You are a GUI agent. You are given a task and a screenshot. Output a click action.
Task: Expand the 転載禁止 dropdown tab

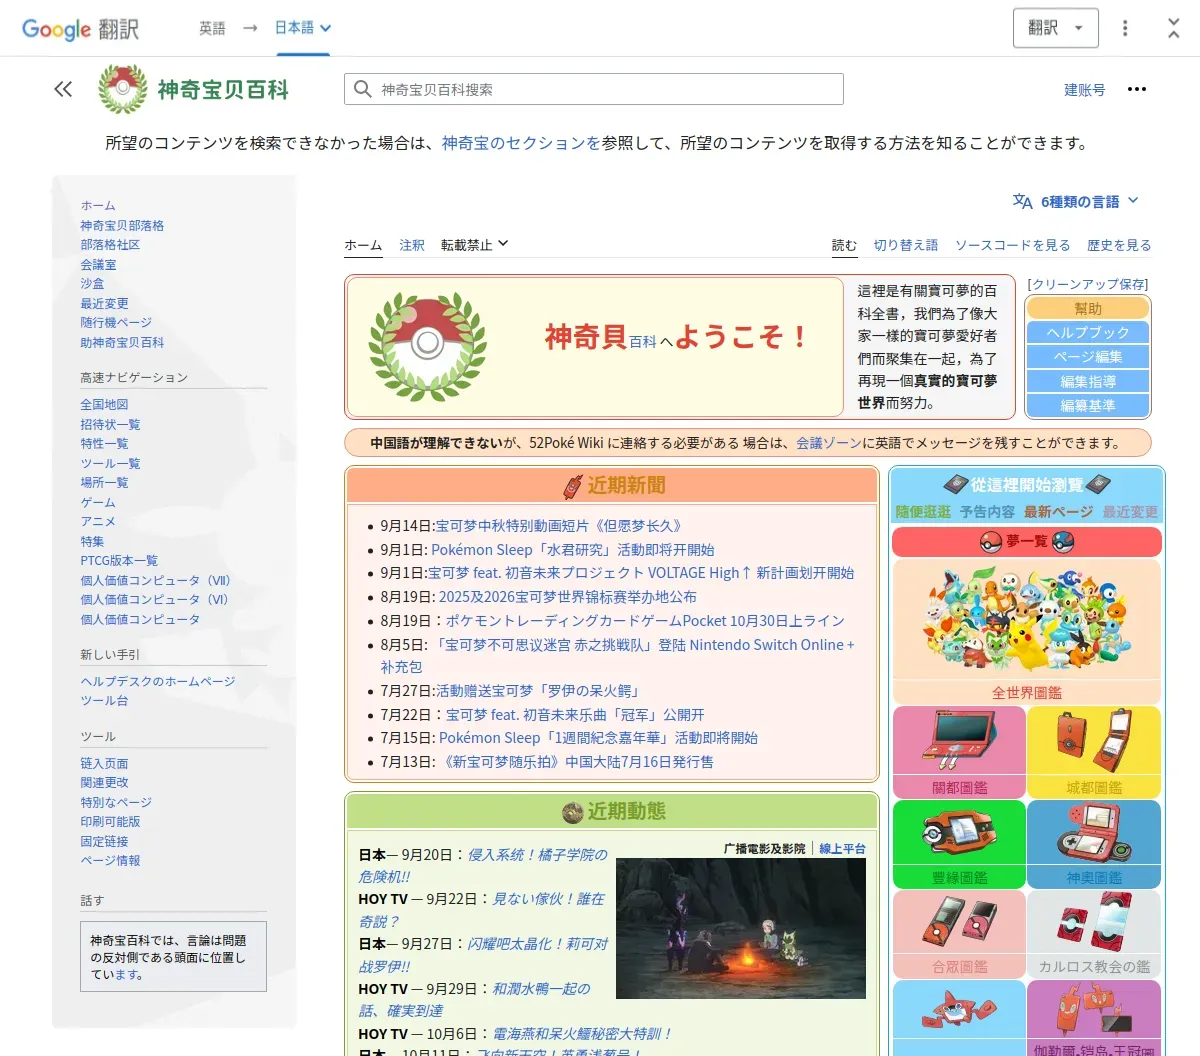click(x=475, y=244)
